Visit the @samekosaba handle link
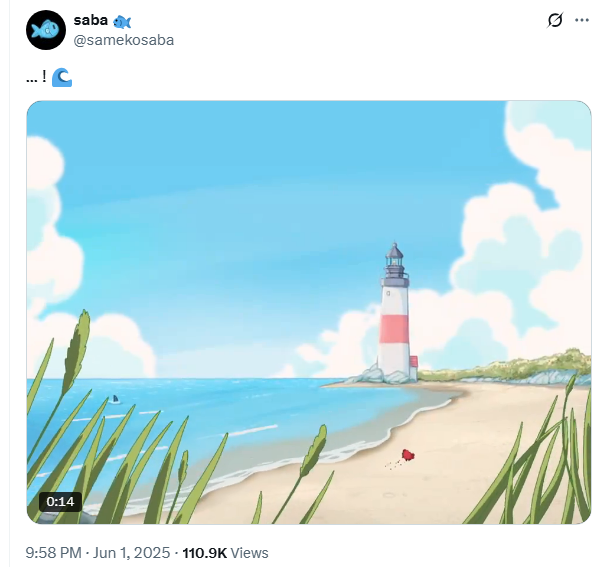 click(123, 40)
